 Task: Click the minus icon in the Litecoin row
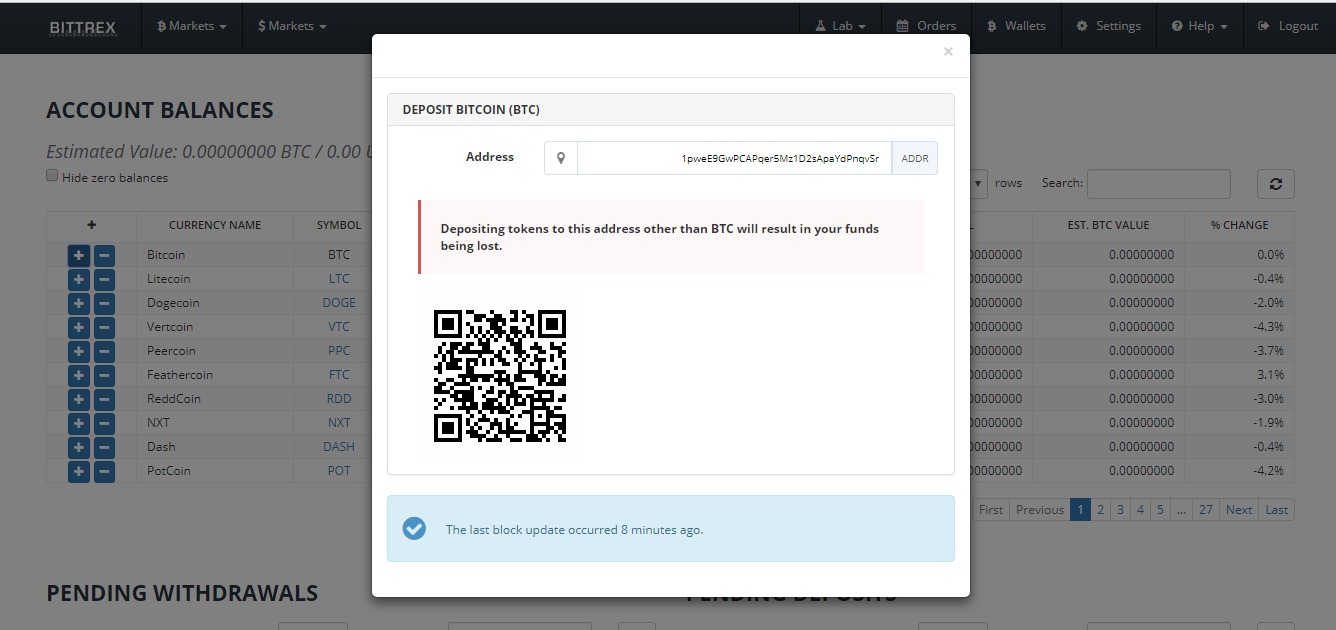tap(104, 279)
